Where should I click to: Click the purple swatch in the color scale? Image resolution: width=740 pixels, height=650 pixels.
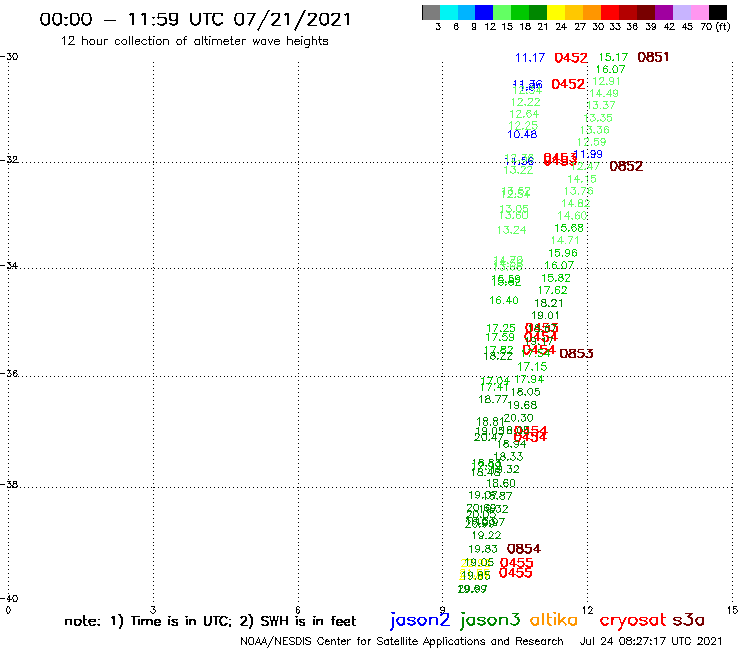pos(664,12)
